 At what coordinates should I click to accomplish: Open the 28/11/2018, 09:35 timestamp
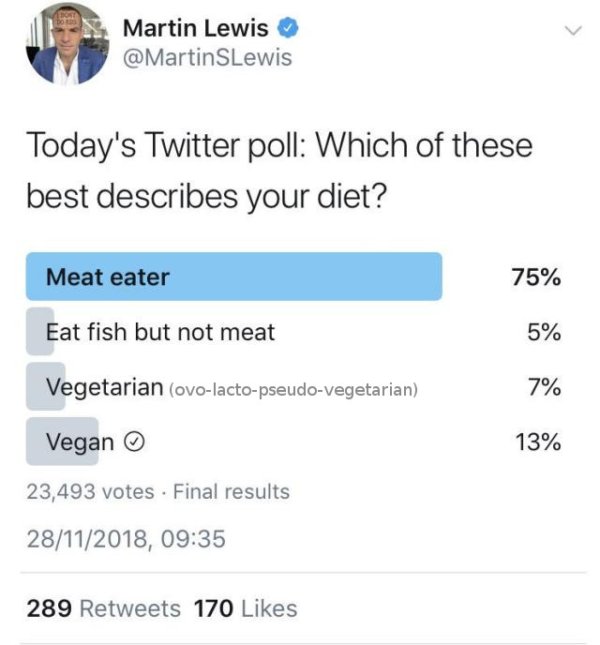[126, 540]
